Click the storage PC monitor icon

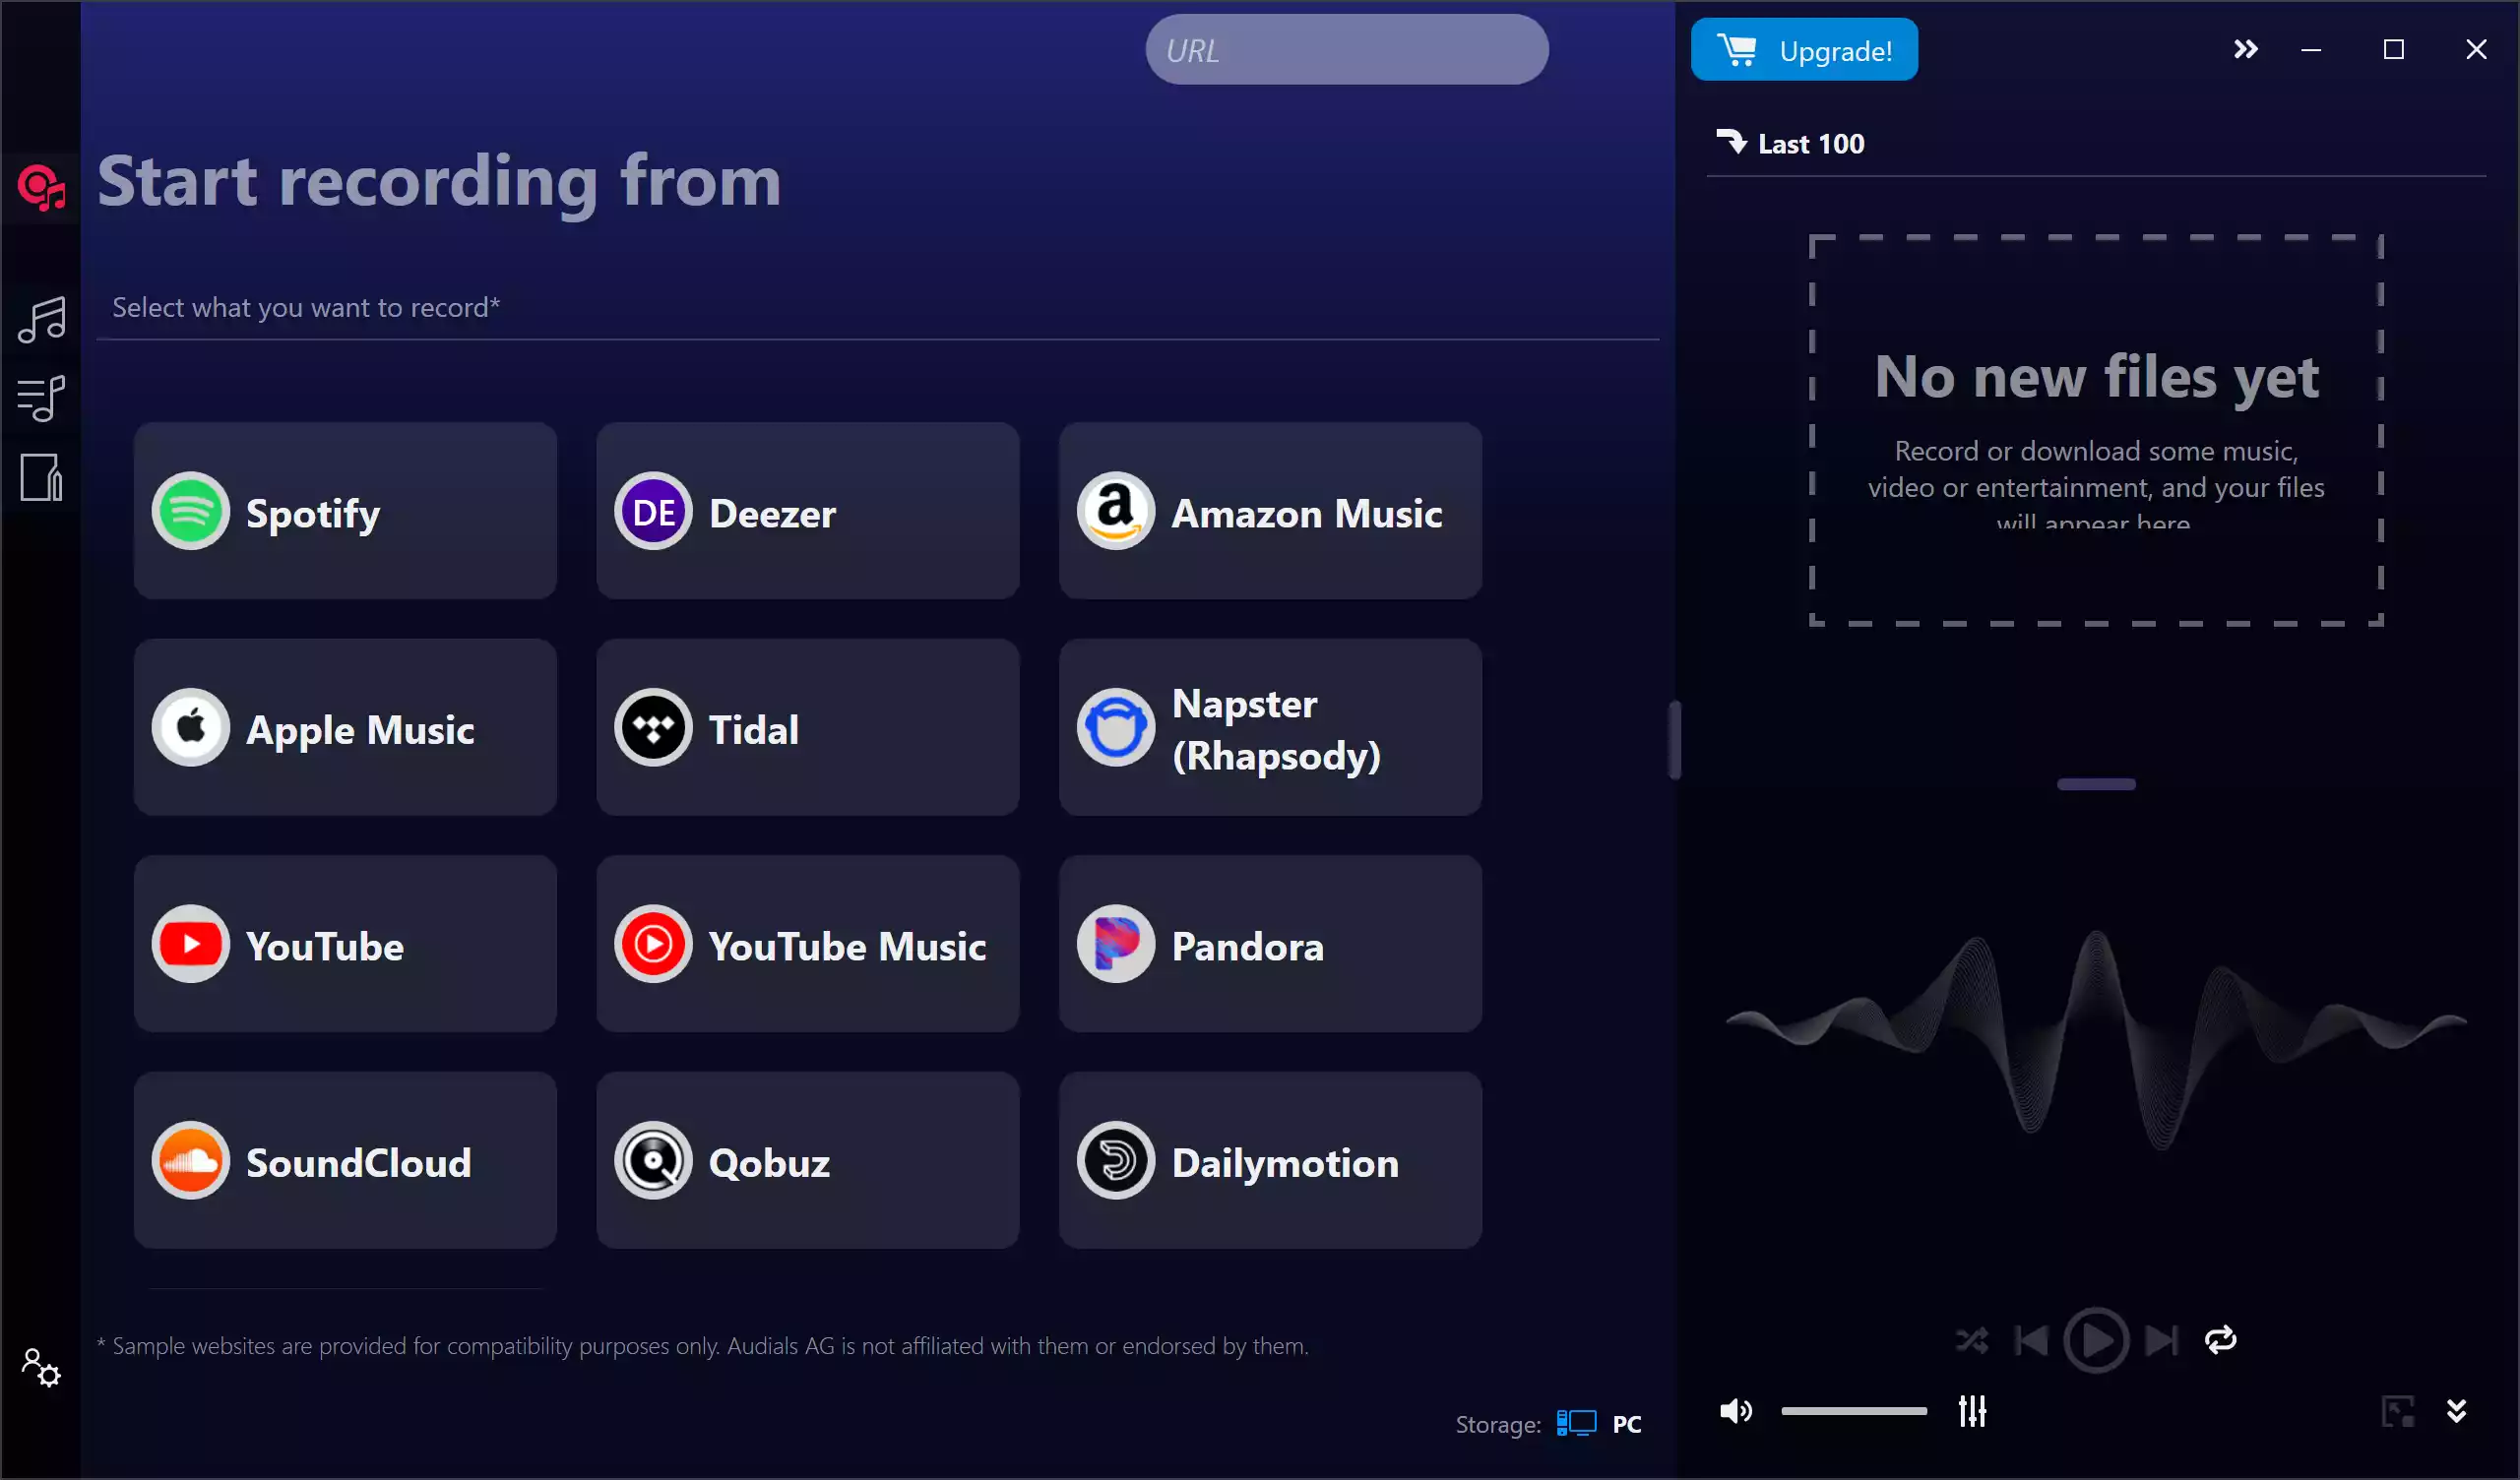coord(1576,1424)
